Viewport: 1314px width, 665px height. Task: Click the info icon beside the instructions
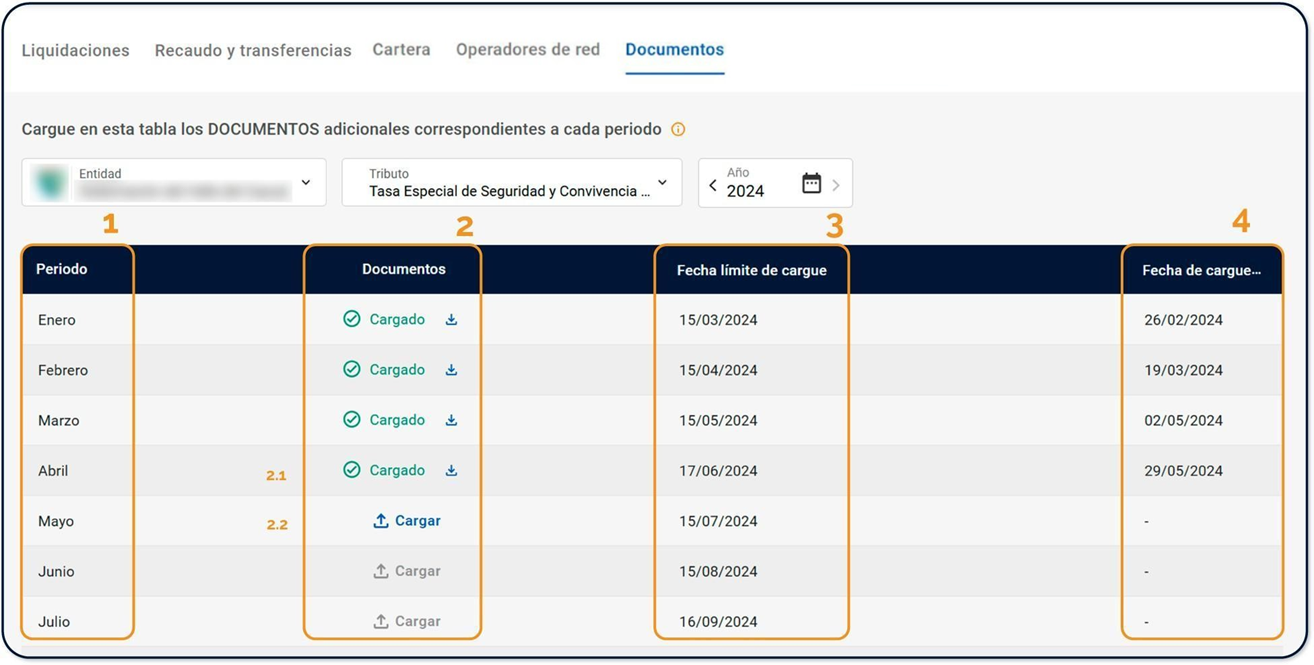tap(678, 130)
